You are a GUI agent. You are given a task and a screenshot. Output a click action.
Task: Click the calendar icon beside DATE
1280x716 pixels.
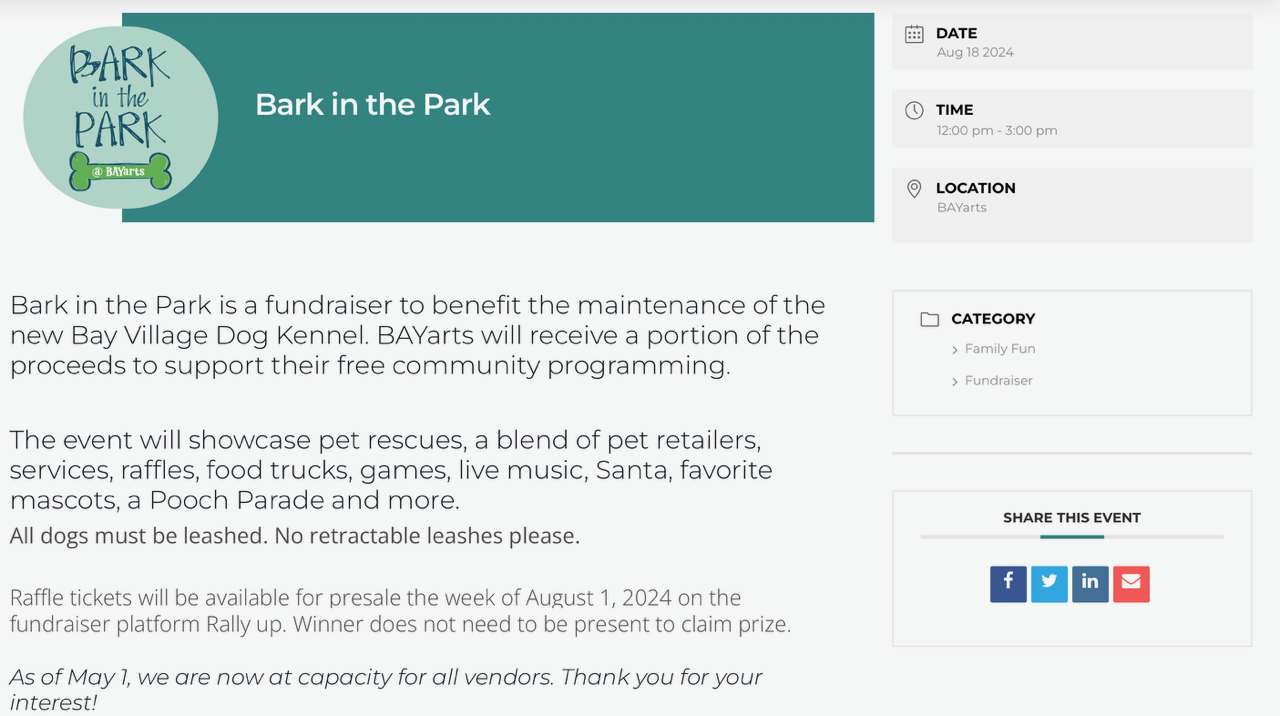(914, 34)
